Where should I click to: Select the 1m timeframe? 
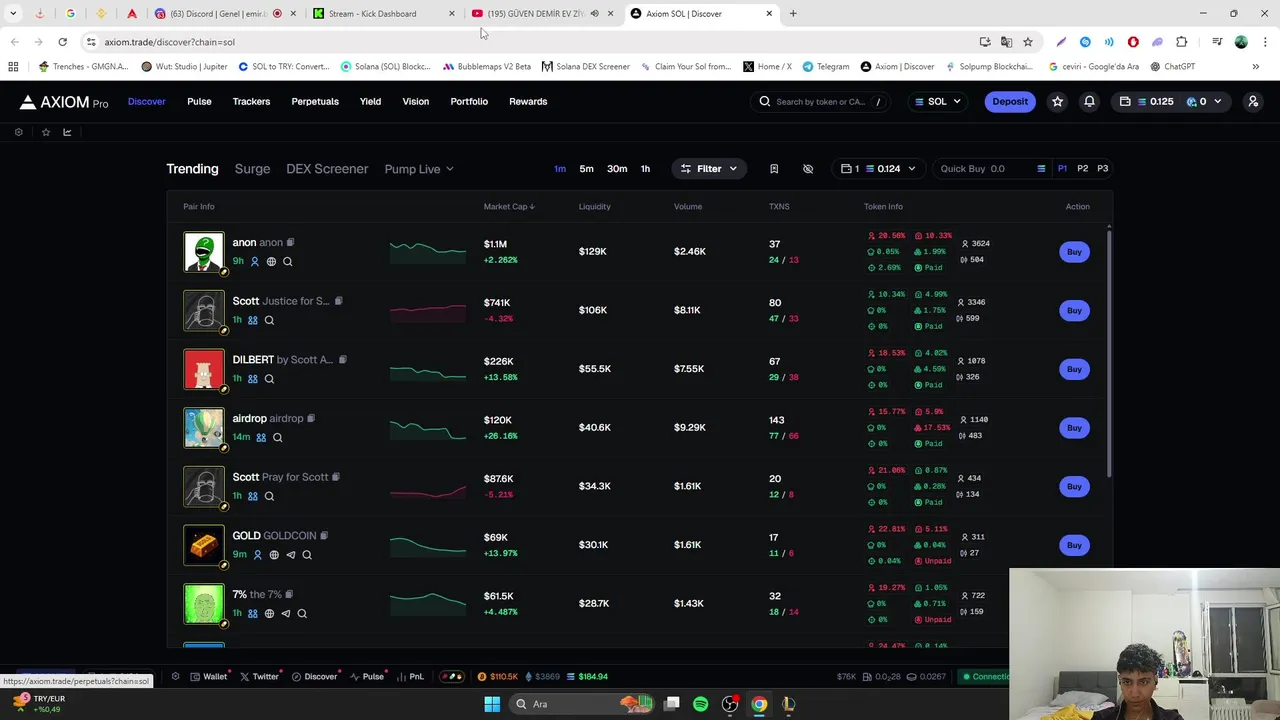point(560,169)
